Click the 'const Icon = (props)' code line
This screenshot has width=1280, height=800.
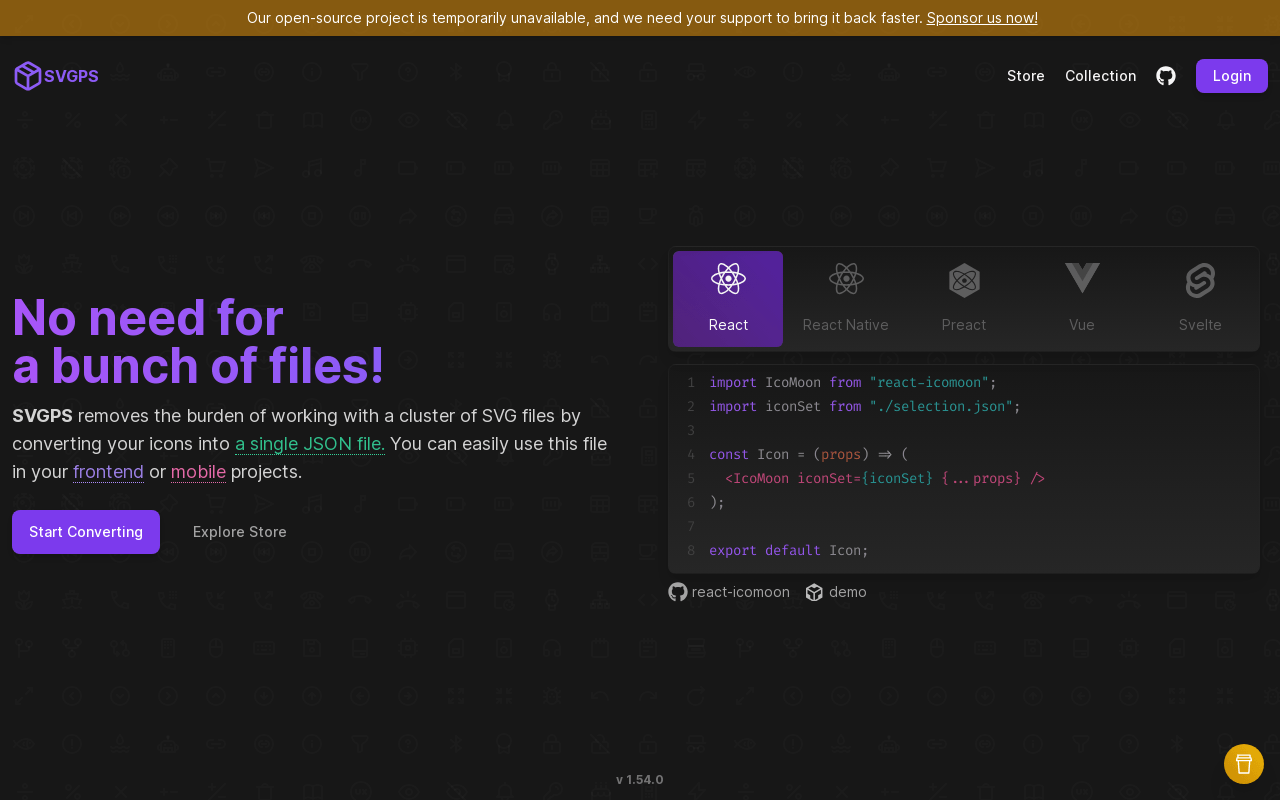point(809,455)
